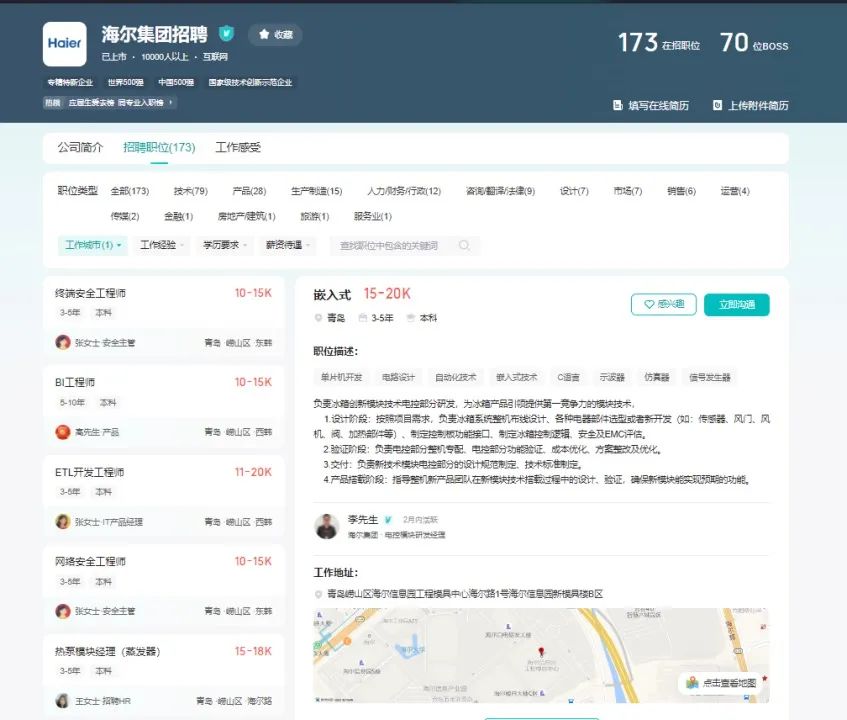Image resolution: width=847 pixels, height=720 pixels.
Task: Click the C语言 skill tag
Action: pos(568,377)
